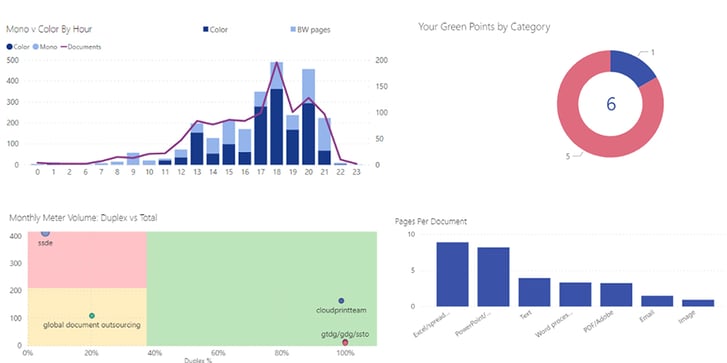The width and height of the screenshot is (727, 363).
Task: Click Monthly Meter Volume chart title
Action: click(83, 217)
